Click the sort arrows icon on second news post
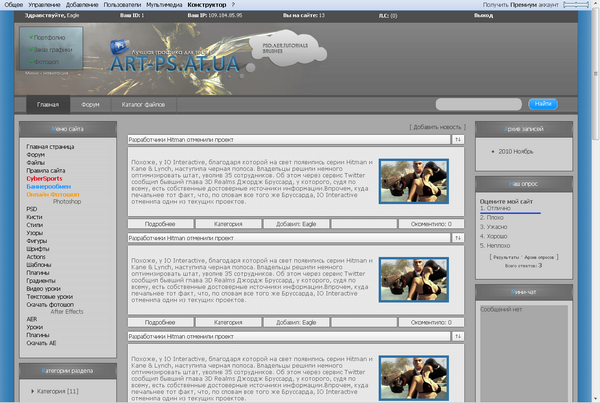Screen dimensions: 600x403 coord(458,238)
